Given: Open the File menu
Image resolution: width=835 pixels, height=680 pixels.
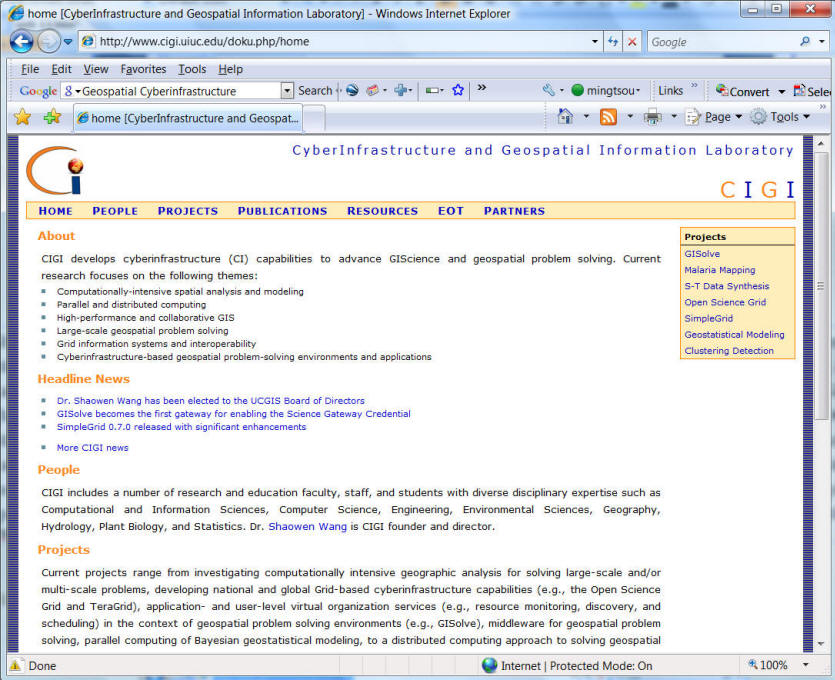Looking at the screenshot, I should click(x=30, y=69).
